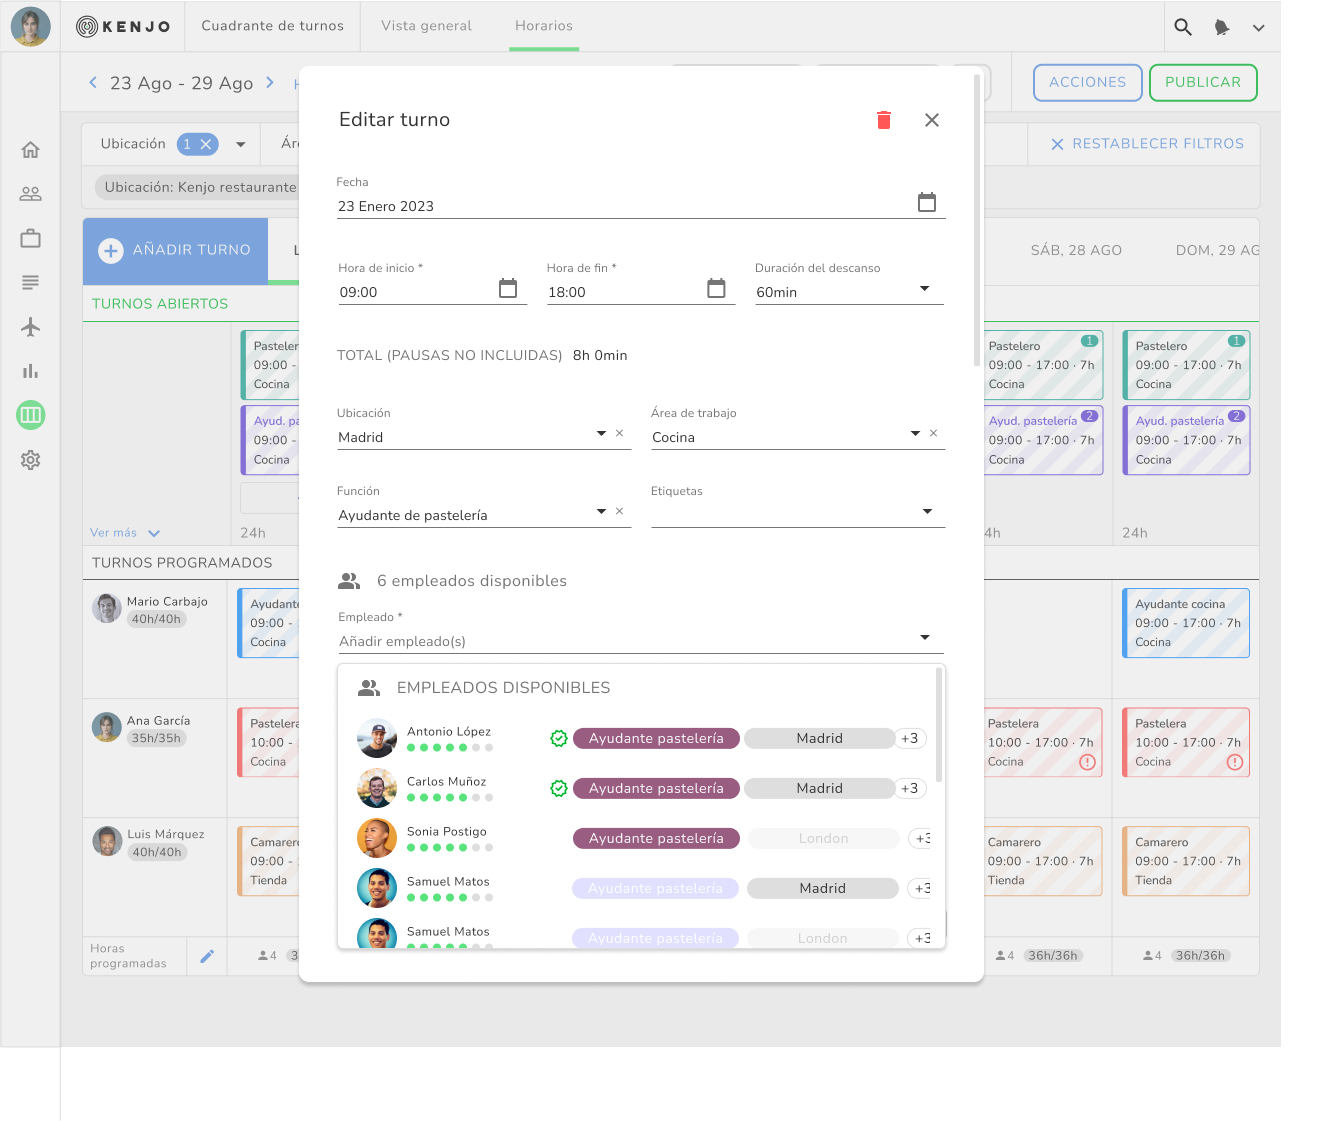Click the user profile avatar at top left

pyautogui.click(x=31, y=27)
